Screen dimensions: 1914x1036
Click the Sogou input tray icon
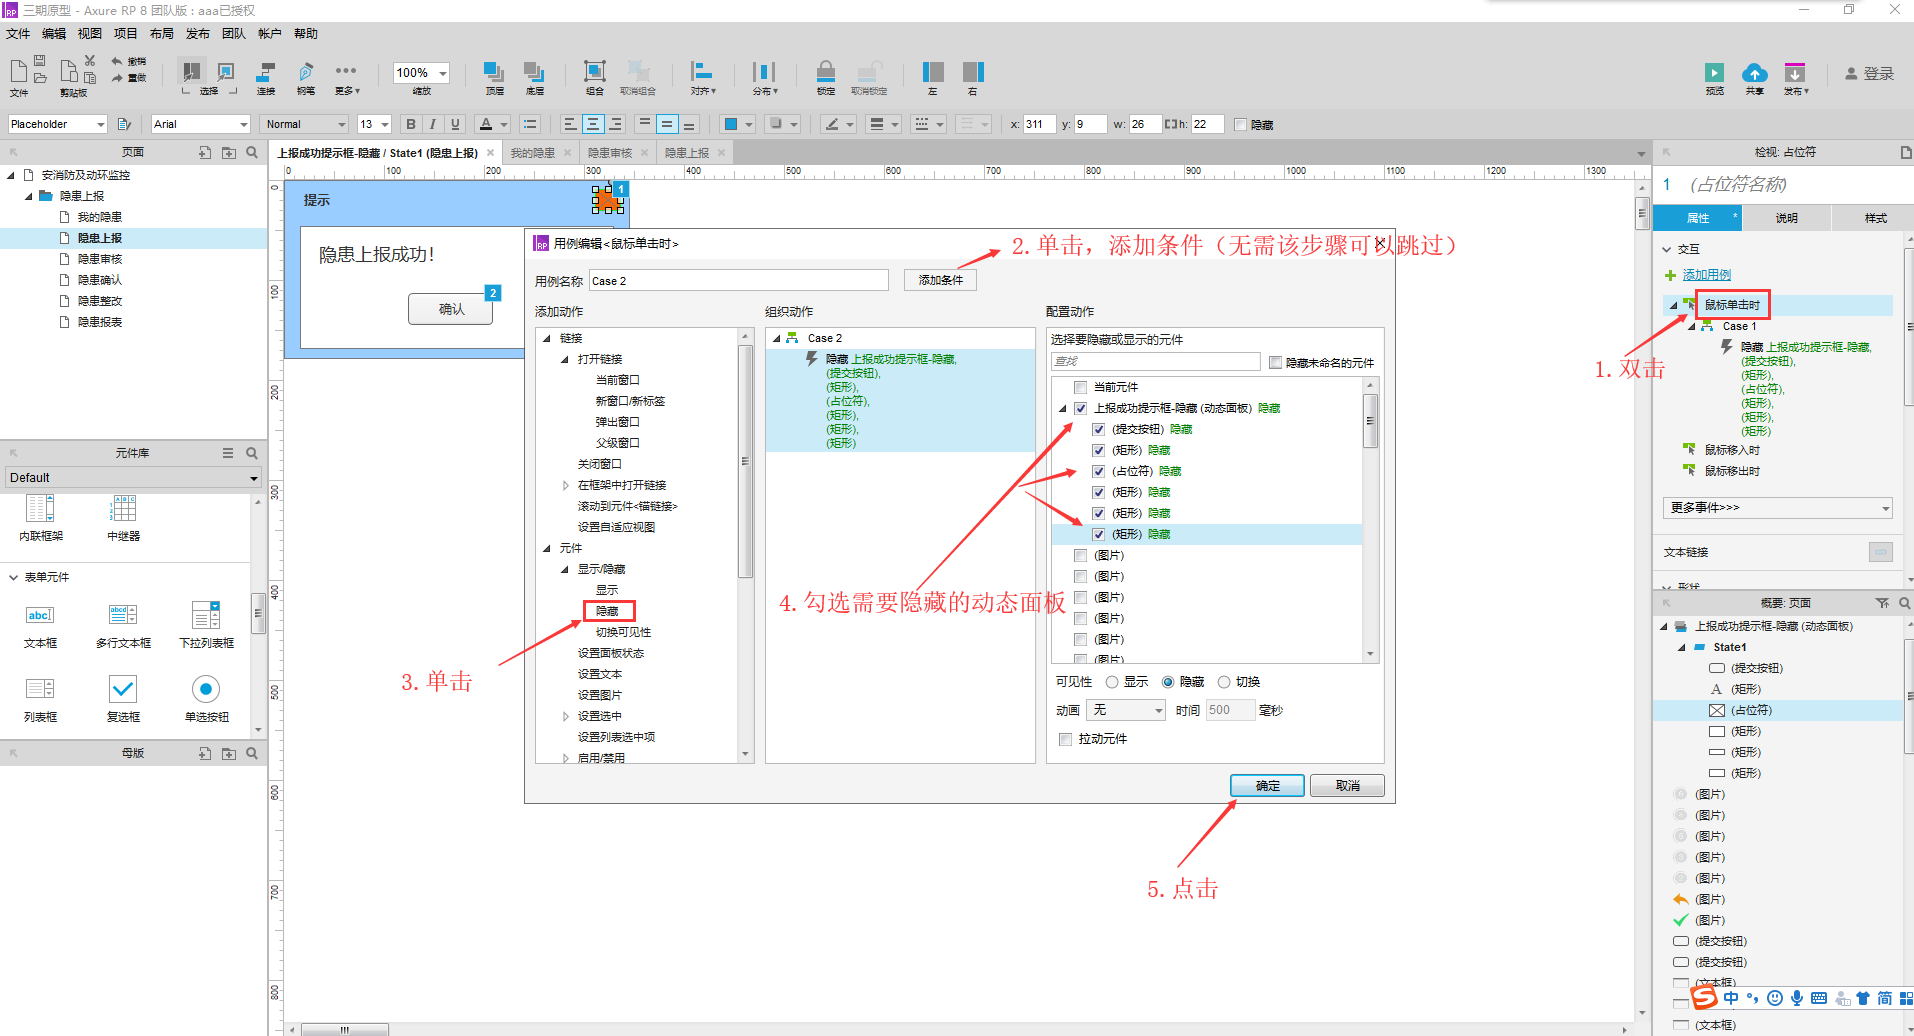[1705, 997]
